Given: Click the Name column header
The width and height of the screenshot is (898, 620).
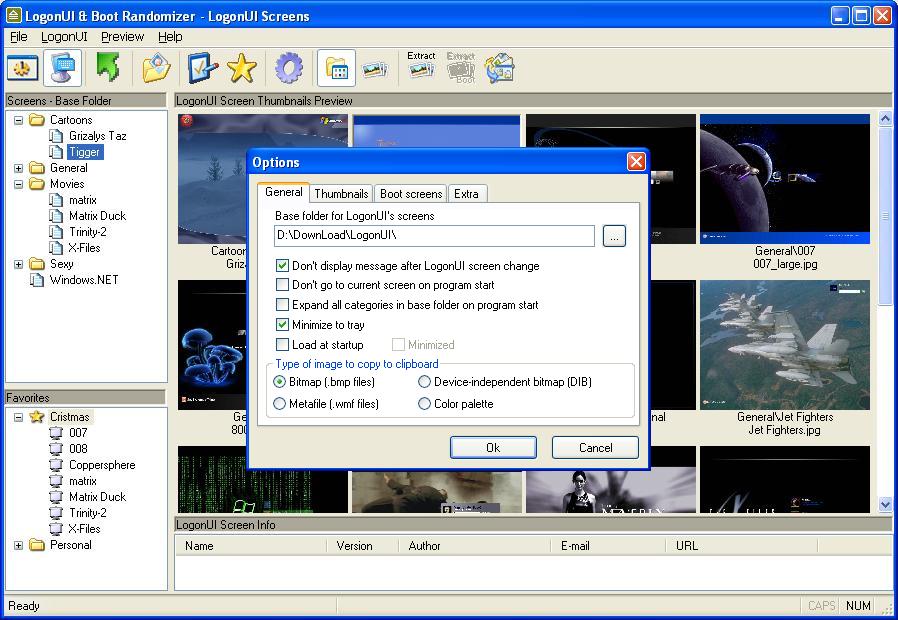Looking at the screenshot, I should [x=250, y=546].
